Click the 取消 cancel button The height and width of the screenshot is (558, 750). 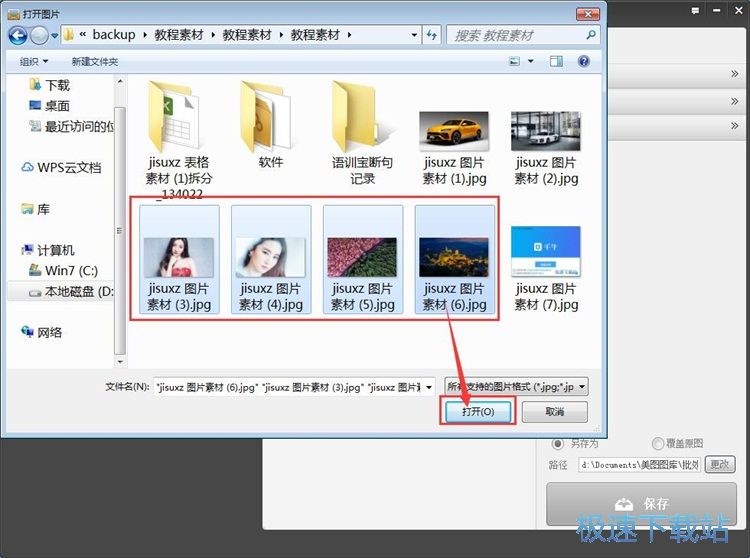point(554,411)
